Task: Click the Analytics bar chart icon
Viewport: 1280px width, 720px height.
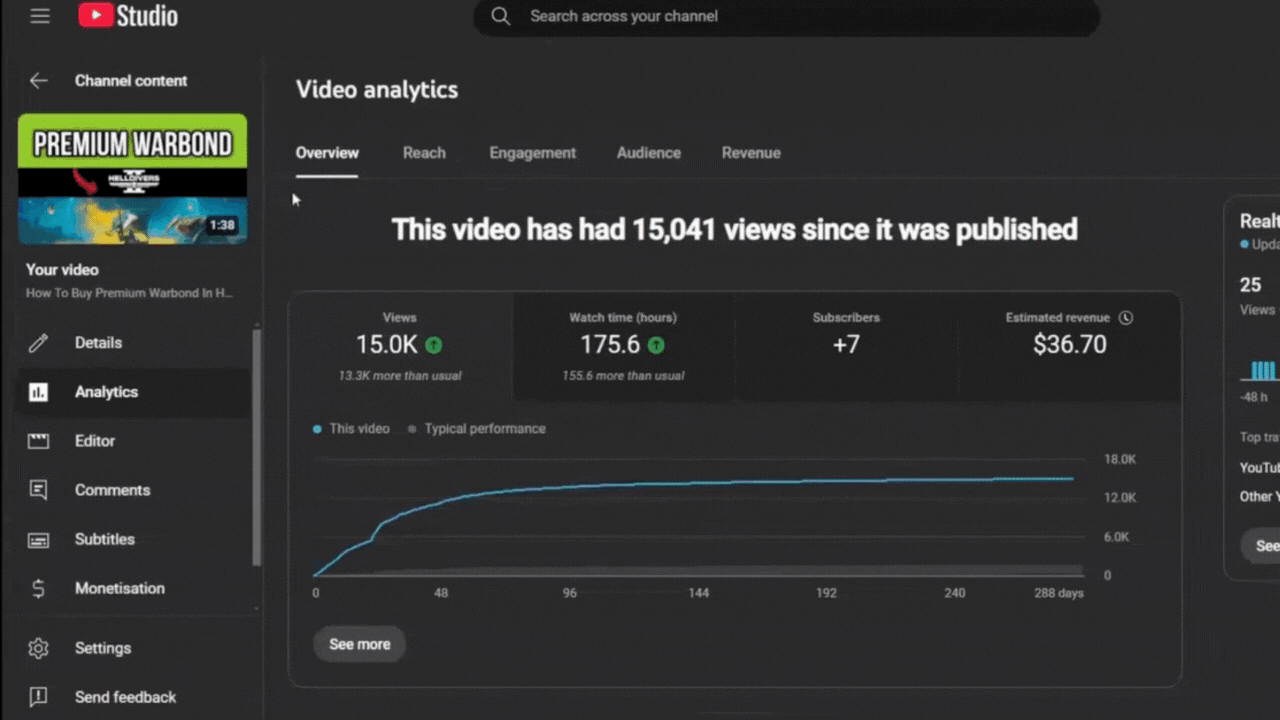Action: [x=38, y=392]
